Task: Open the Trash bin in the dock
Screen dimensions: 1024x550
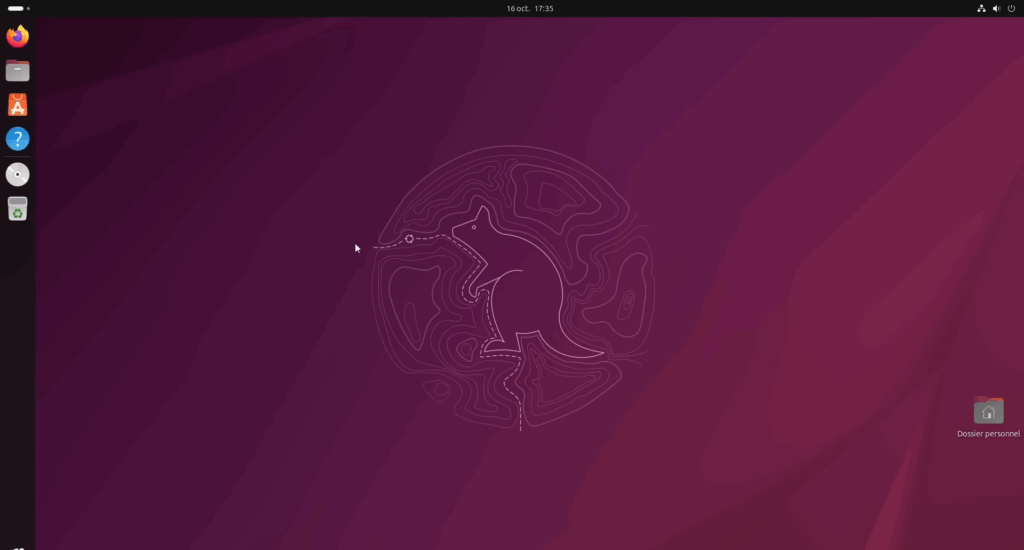Action: click(17, 209)
